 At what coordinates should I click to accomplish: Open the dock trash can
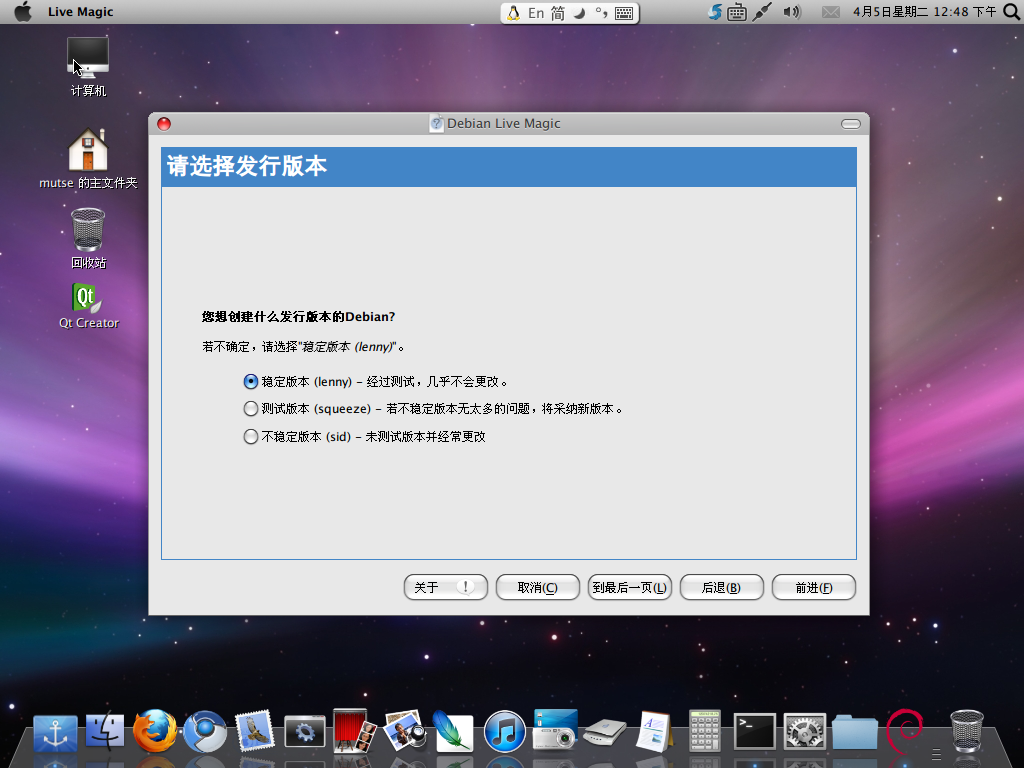[967, 731]
